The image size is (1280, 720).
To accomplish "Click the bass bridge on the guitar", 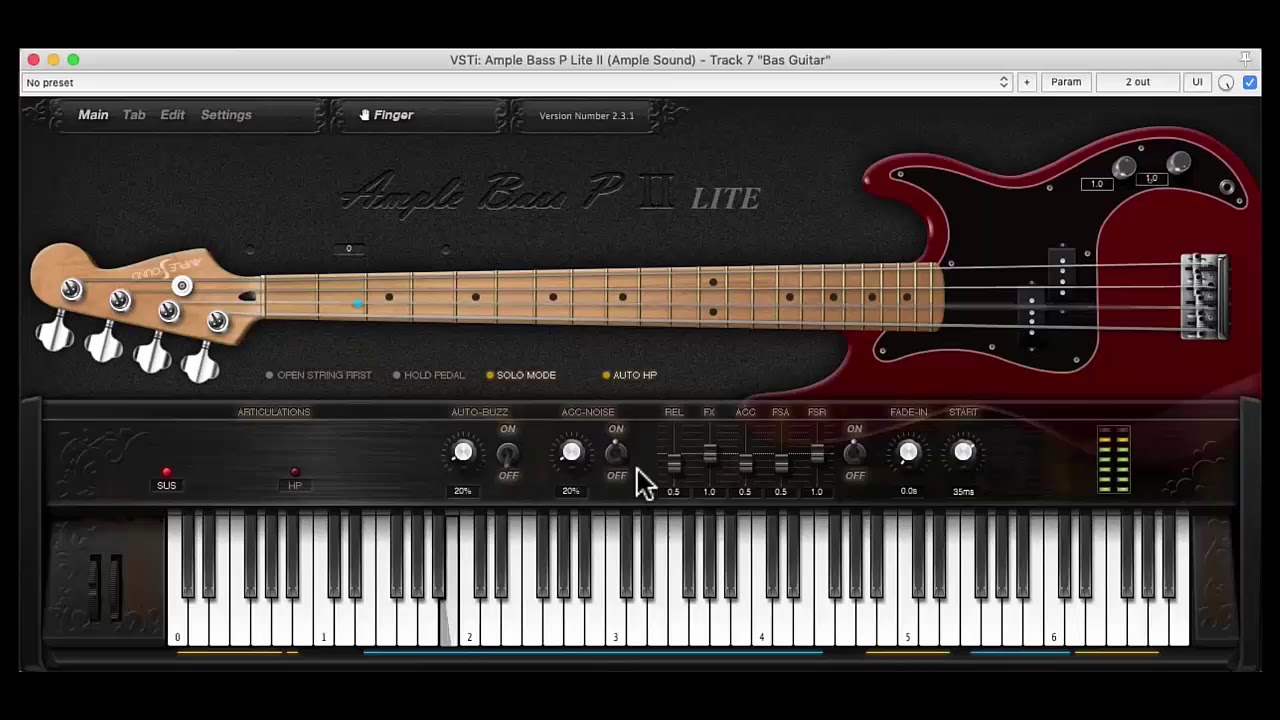I will coord(1204,296).
